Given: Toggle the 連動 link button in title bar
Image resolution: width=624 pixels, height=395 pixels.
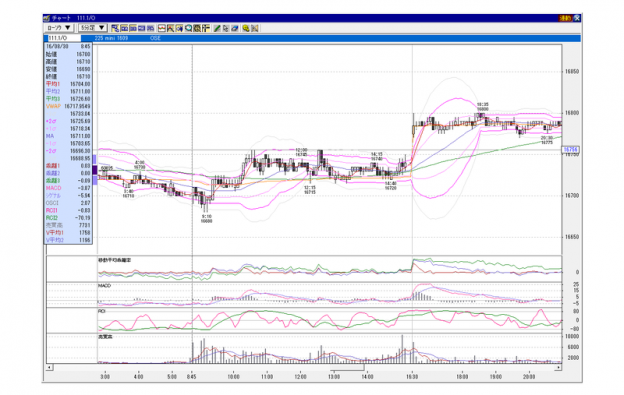Looking at the screenshot, I should 565,18.
